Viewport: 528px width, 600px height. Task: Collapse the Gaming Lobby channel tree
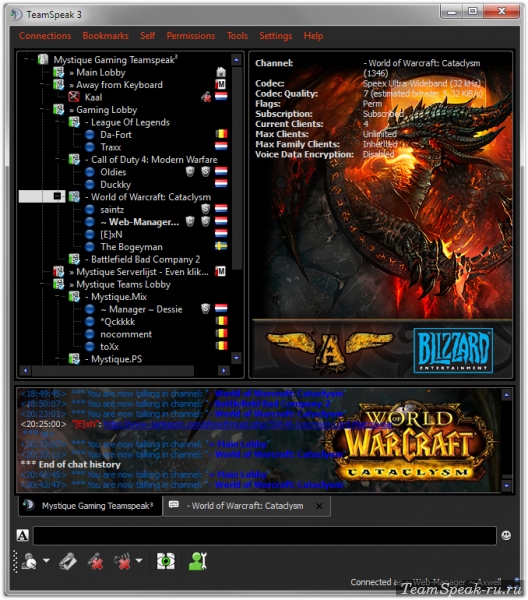pyautogui.click(x=42, y=110)
